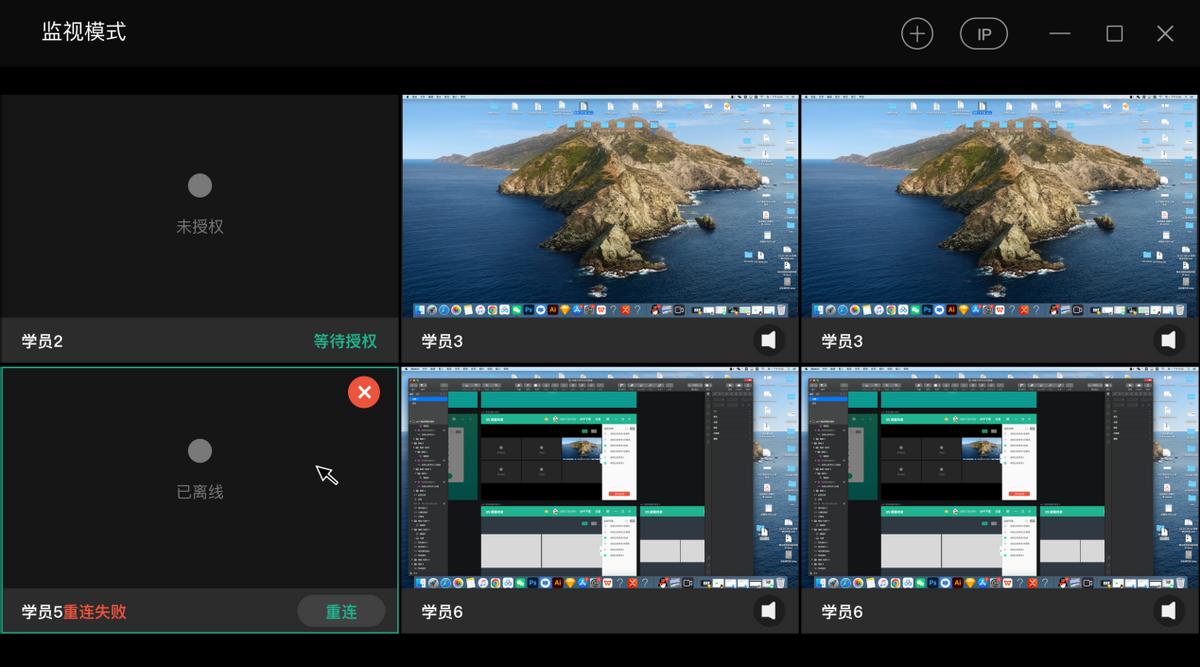Screen dimensions: 1200x667
Task: Open the IP connection button
Action: coord(984,34)
